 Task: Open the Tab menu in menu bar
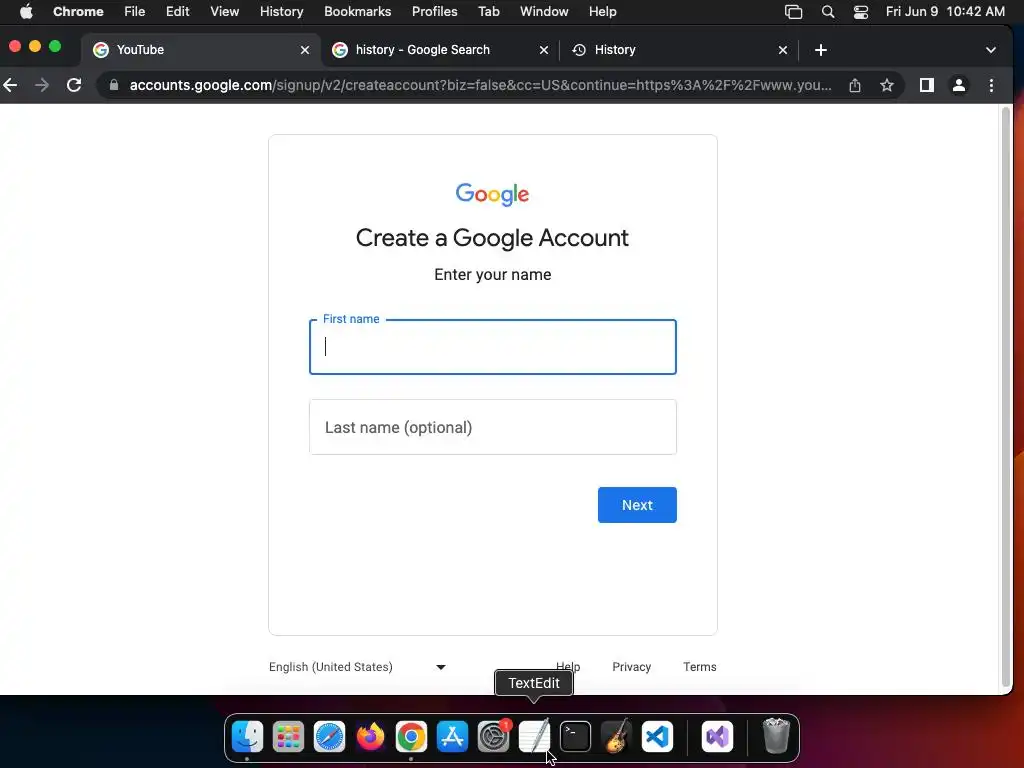tap(488, 11)
